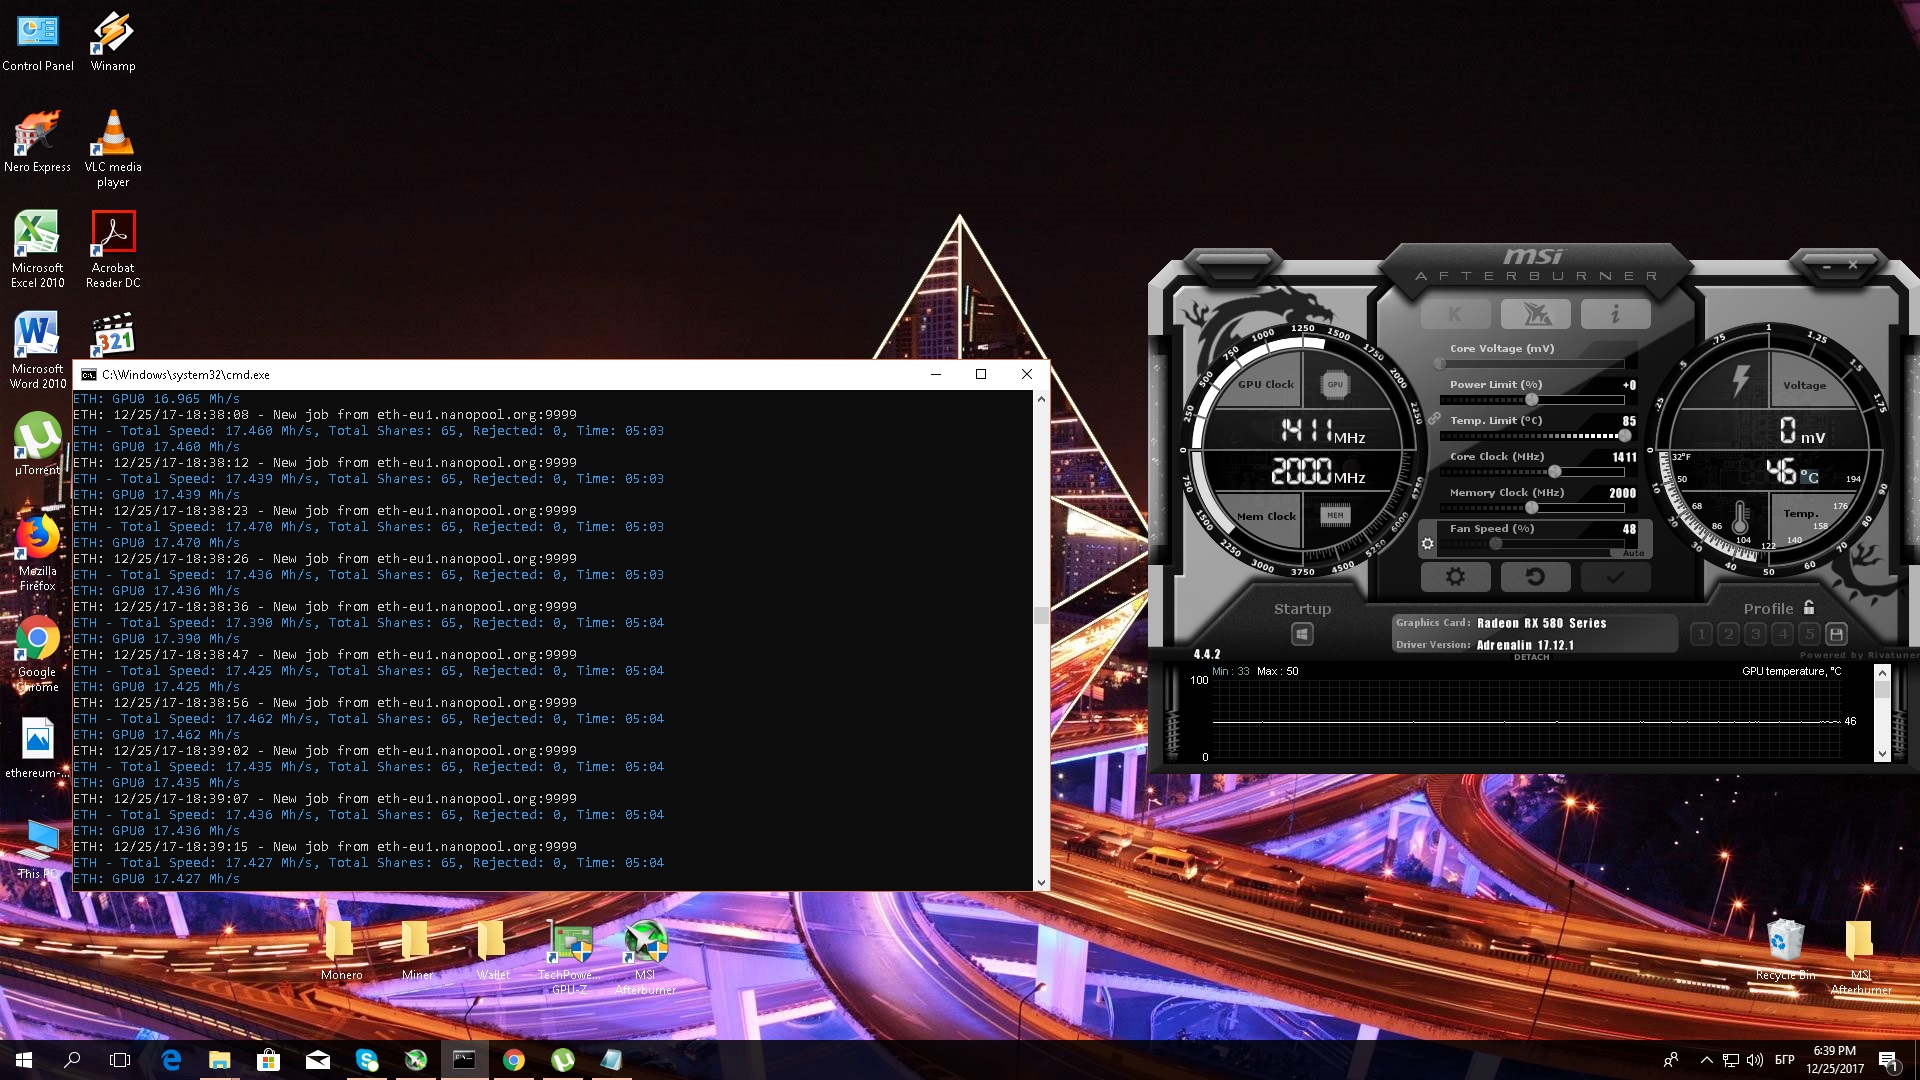Viewport: 1920px width, 1080px height.
Task: Click the cmd window scroll-up arrow
Action: [1041, 398]
